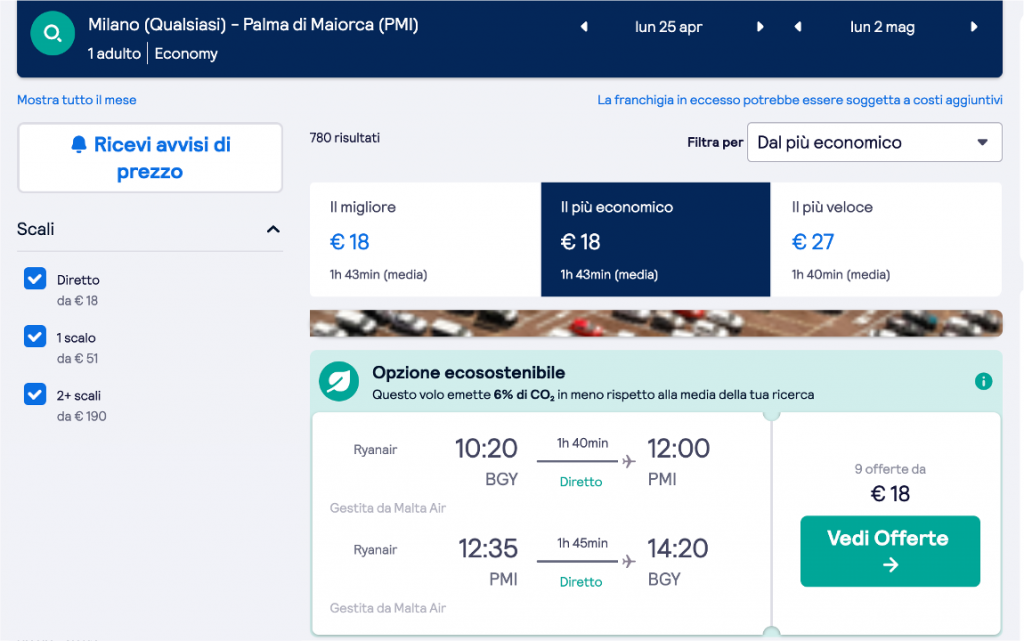Open the sort dropdown 'Dal più economico'
This screenshot has height=641, width=1024.
coord(874,142)
